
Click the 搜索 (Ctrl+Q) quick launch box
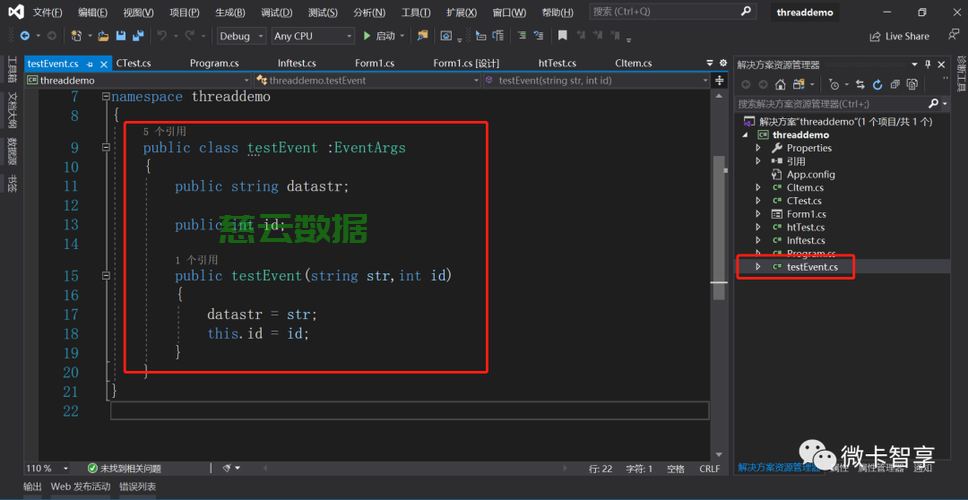click(673, 12)
